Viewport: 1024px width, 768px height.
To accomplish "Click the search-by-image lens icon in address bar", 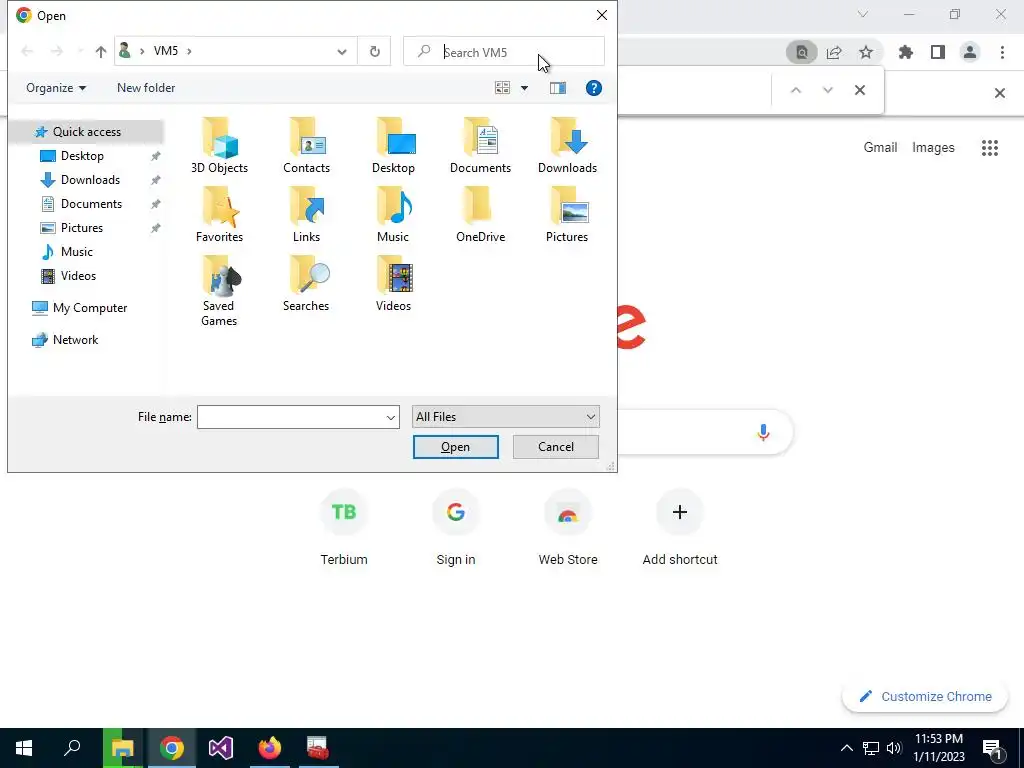I will click(x=802, y=52).
